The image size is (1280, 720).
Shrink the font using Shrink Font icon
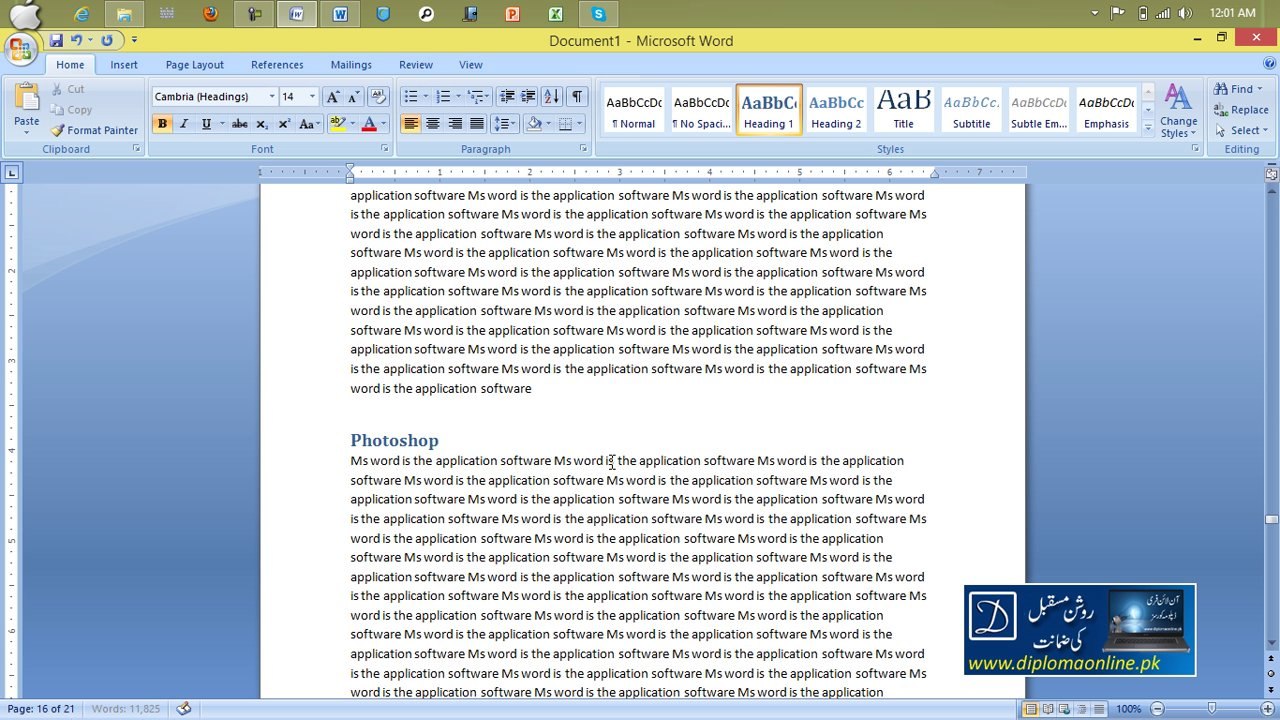click(x=355, y=97)
